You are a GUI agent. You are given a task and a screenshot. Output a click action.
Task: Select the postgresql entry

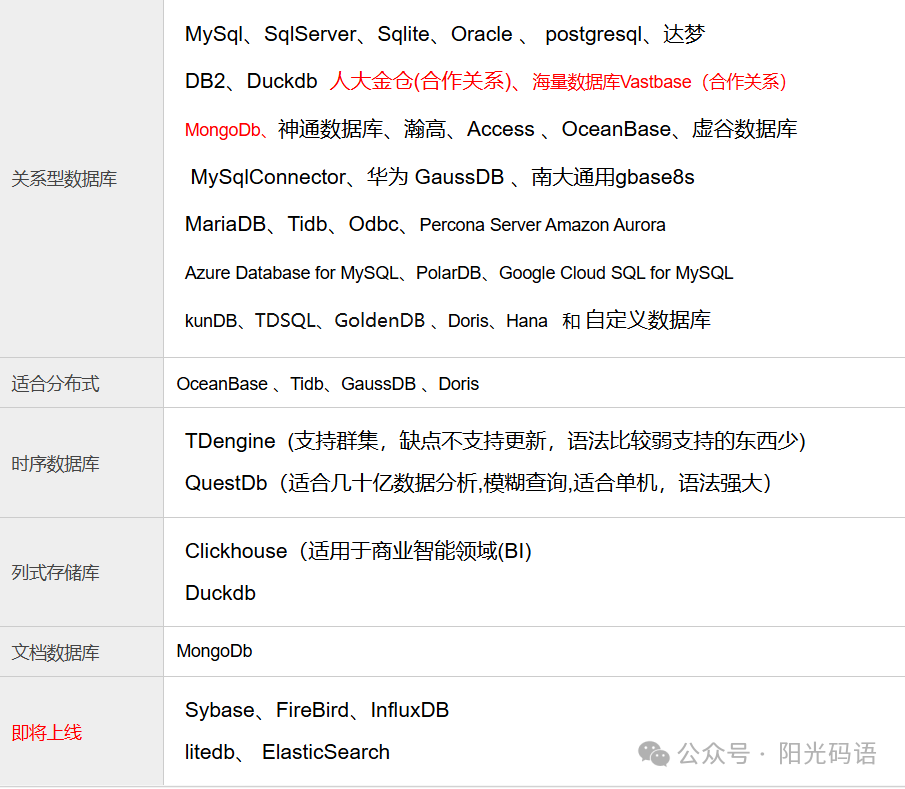[x=593, y=35]
